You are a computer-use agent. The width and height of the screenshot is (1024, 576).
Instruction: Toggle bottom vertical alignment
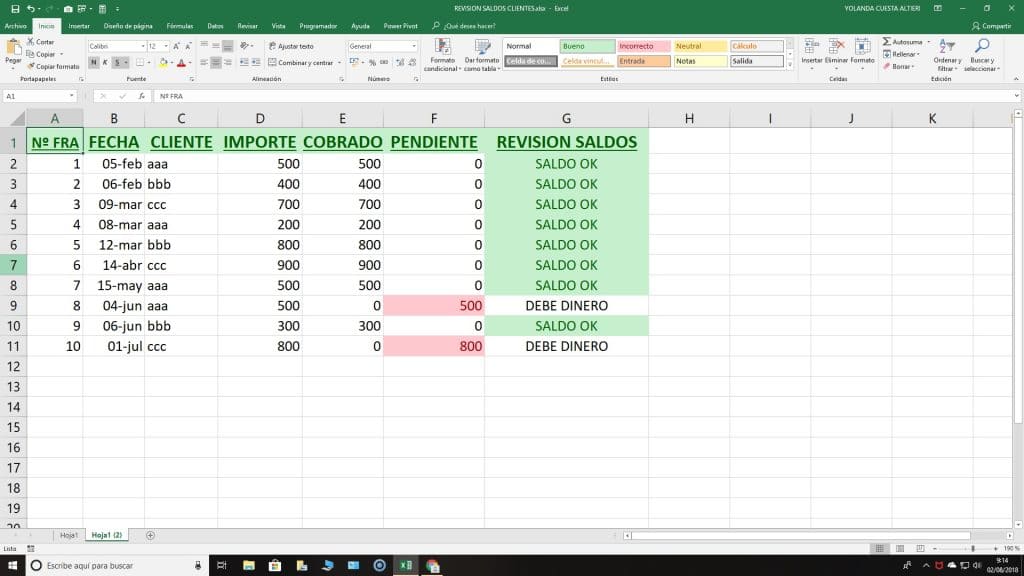pyautogui.click(x=227, y=46)
